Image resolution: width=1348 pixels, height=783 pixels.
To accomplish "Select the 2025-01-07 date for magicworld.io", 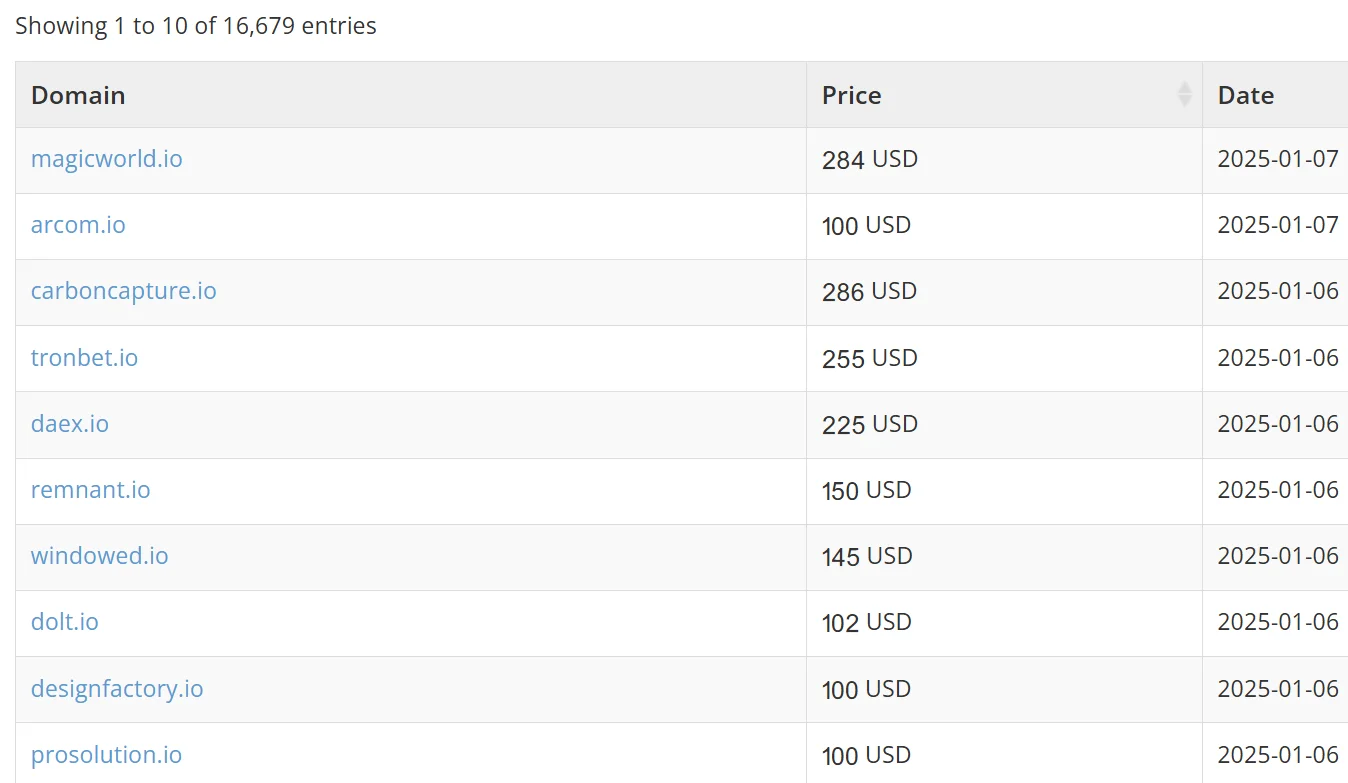I will 1277,159.
